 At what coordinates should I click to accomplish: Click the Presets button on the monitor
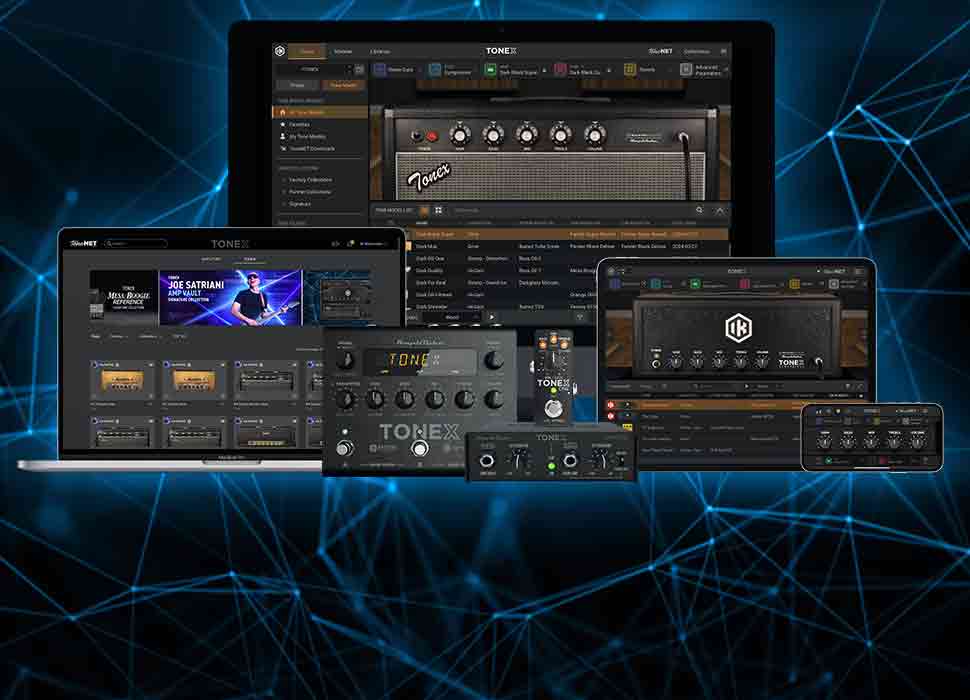[x=298, y=85]
